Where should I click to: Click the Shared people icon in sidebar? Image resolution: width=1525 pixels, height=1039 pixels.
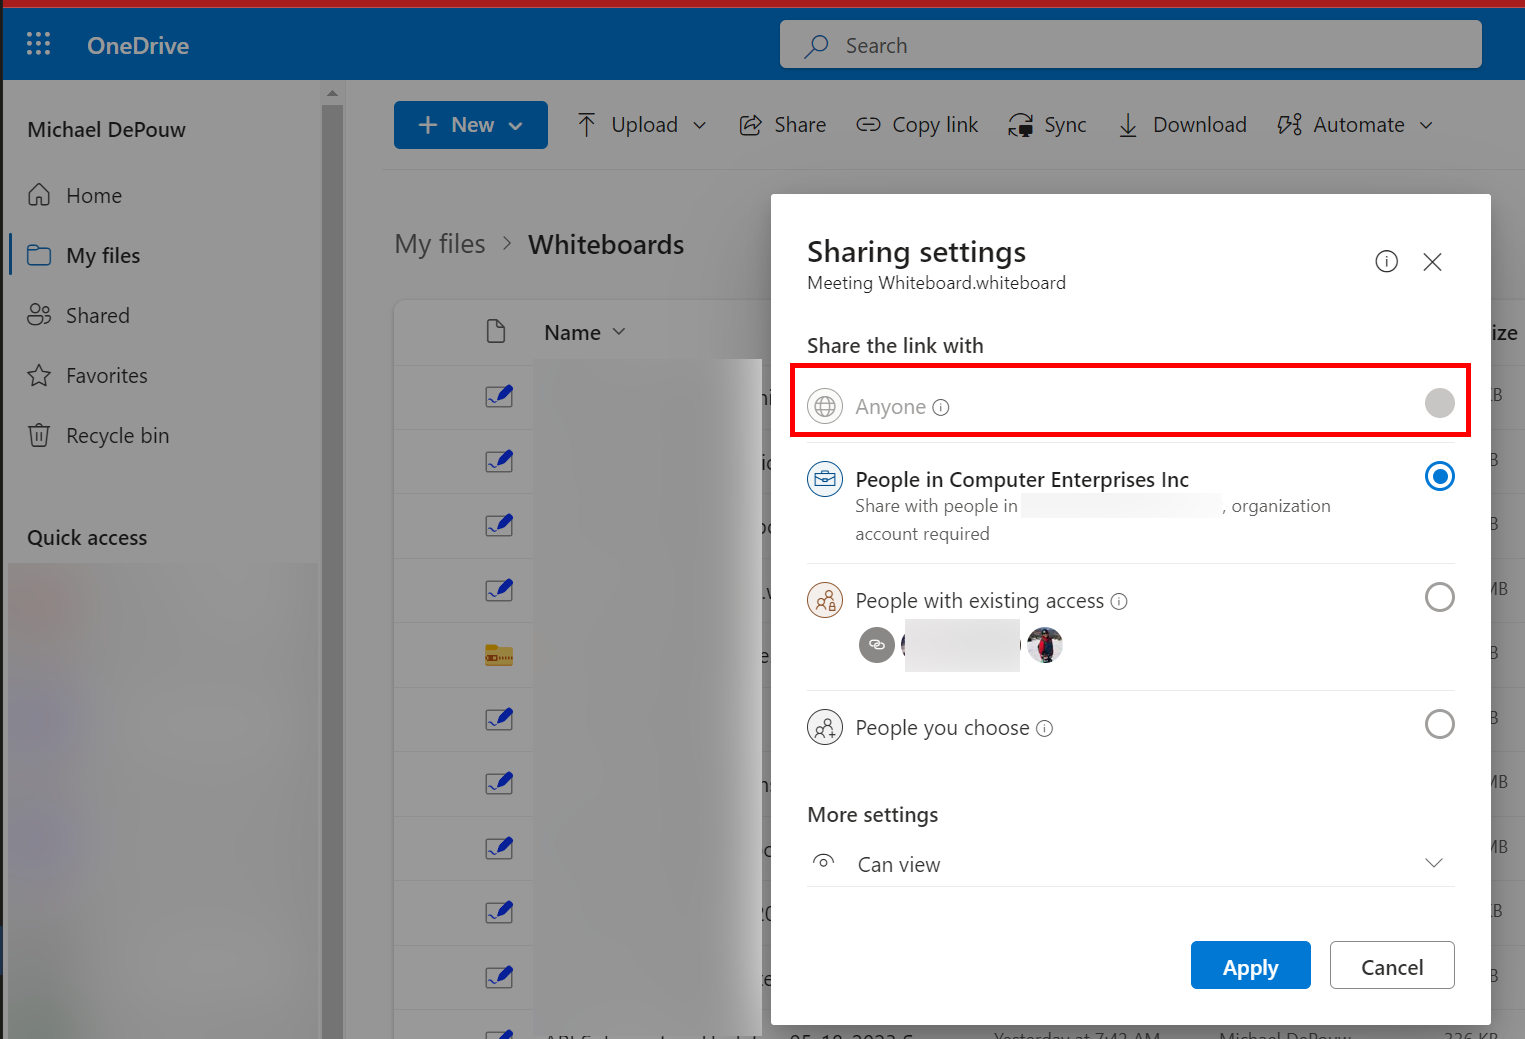pyautogui.click(x=39, y=315)
